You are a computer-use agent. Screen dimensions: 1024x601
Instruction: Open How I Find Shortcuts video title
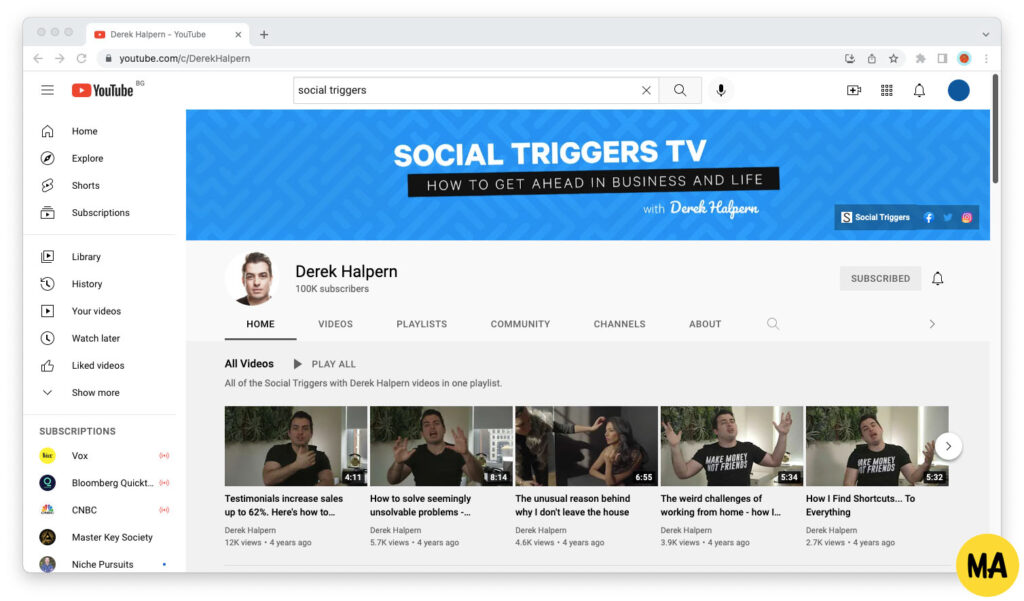click(x=860, y=505)
